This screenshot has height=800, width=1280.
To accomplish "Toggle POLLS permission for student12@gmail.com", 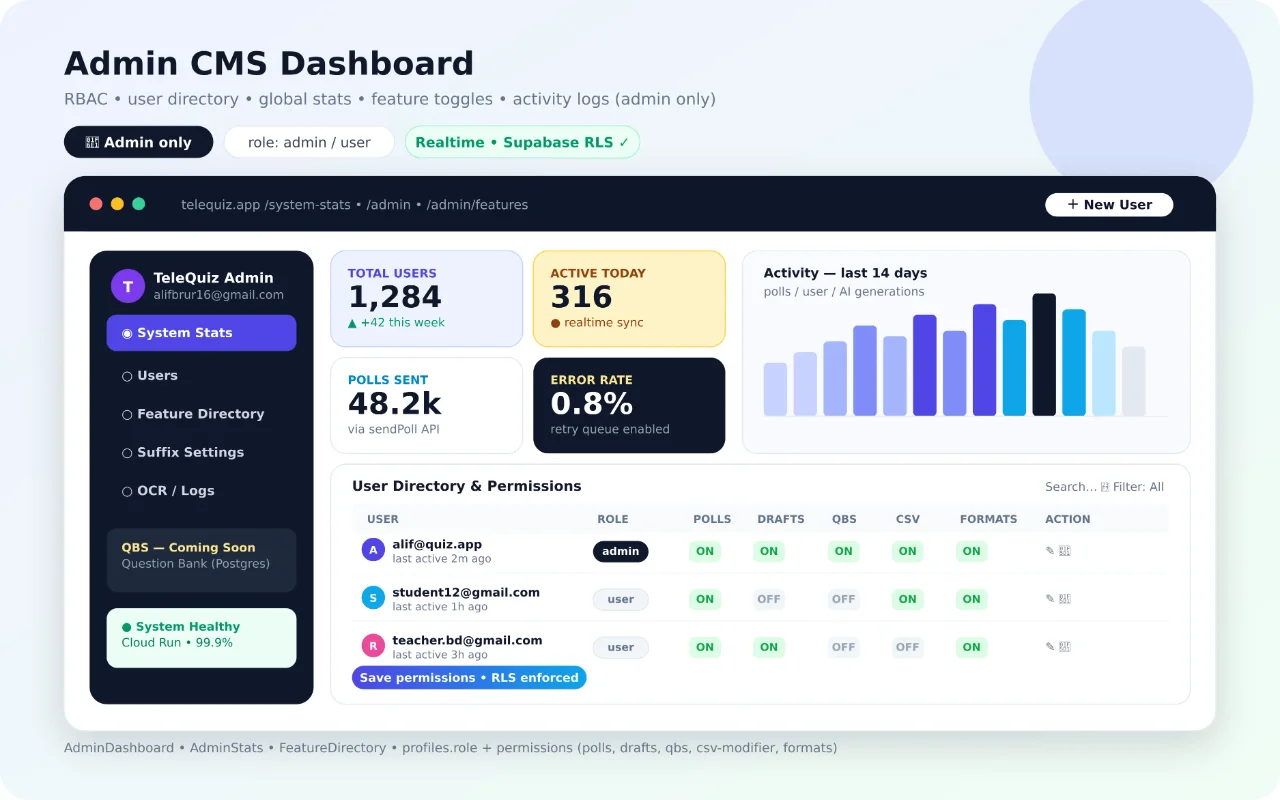I will 705,599.
